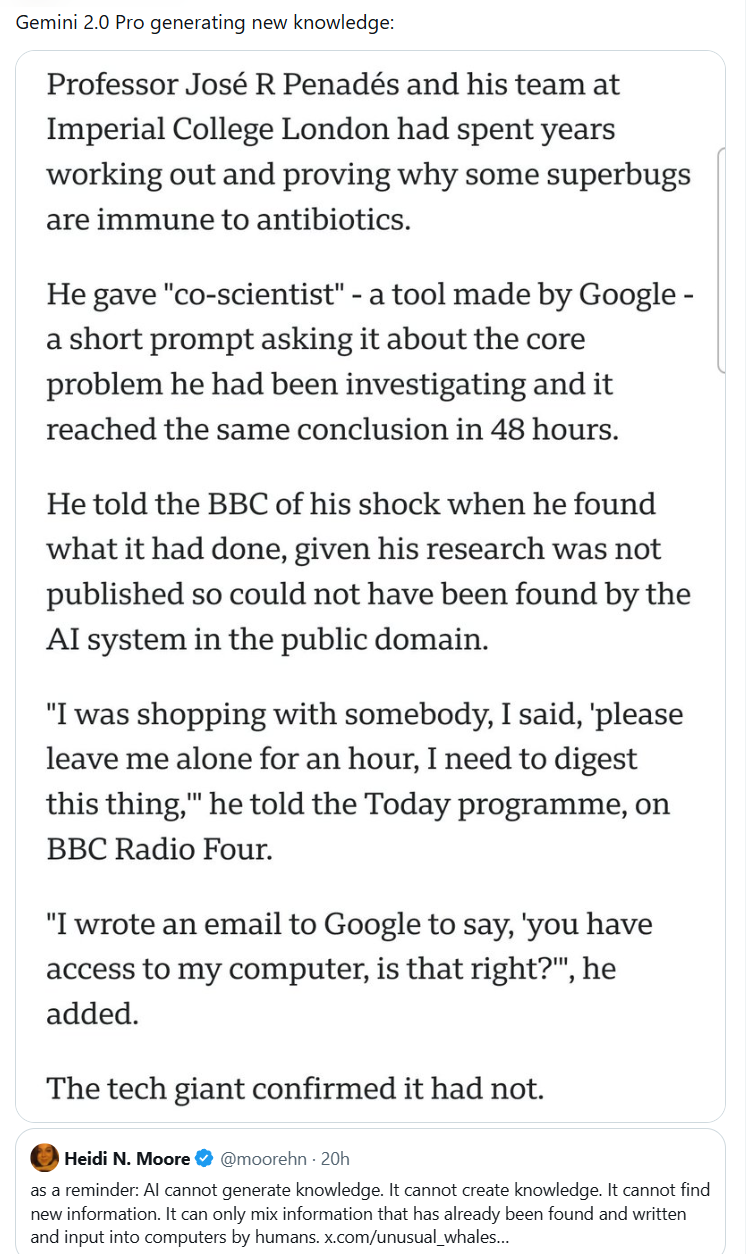
Task: Click the 'BBC Radio Four' text
Action: pos(159,848)
